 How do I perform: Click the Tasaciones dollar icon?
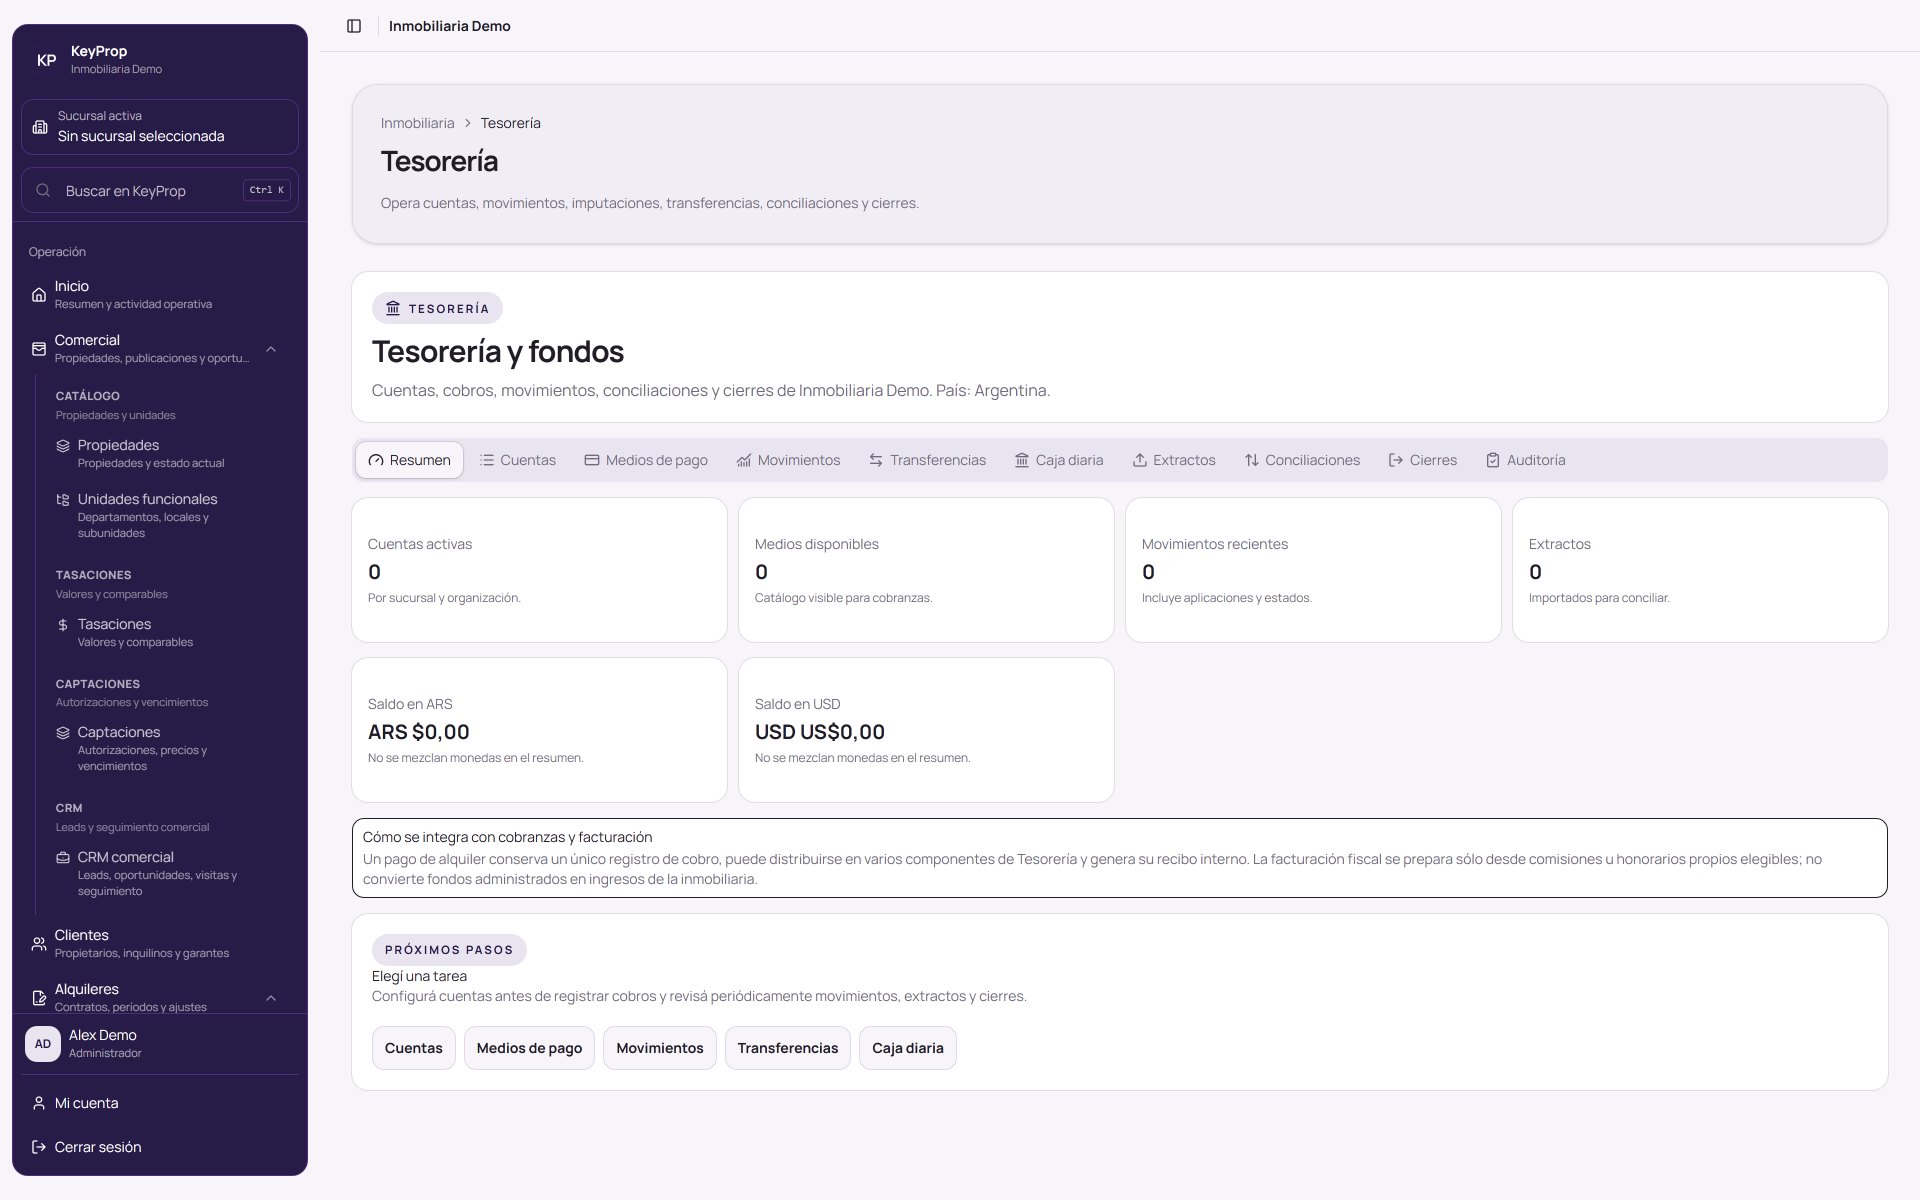pos(62,625)
